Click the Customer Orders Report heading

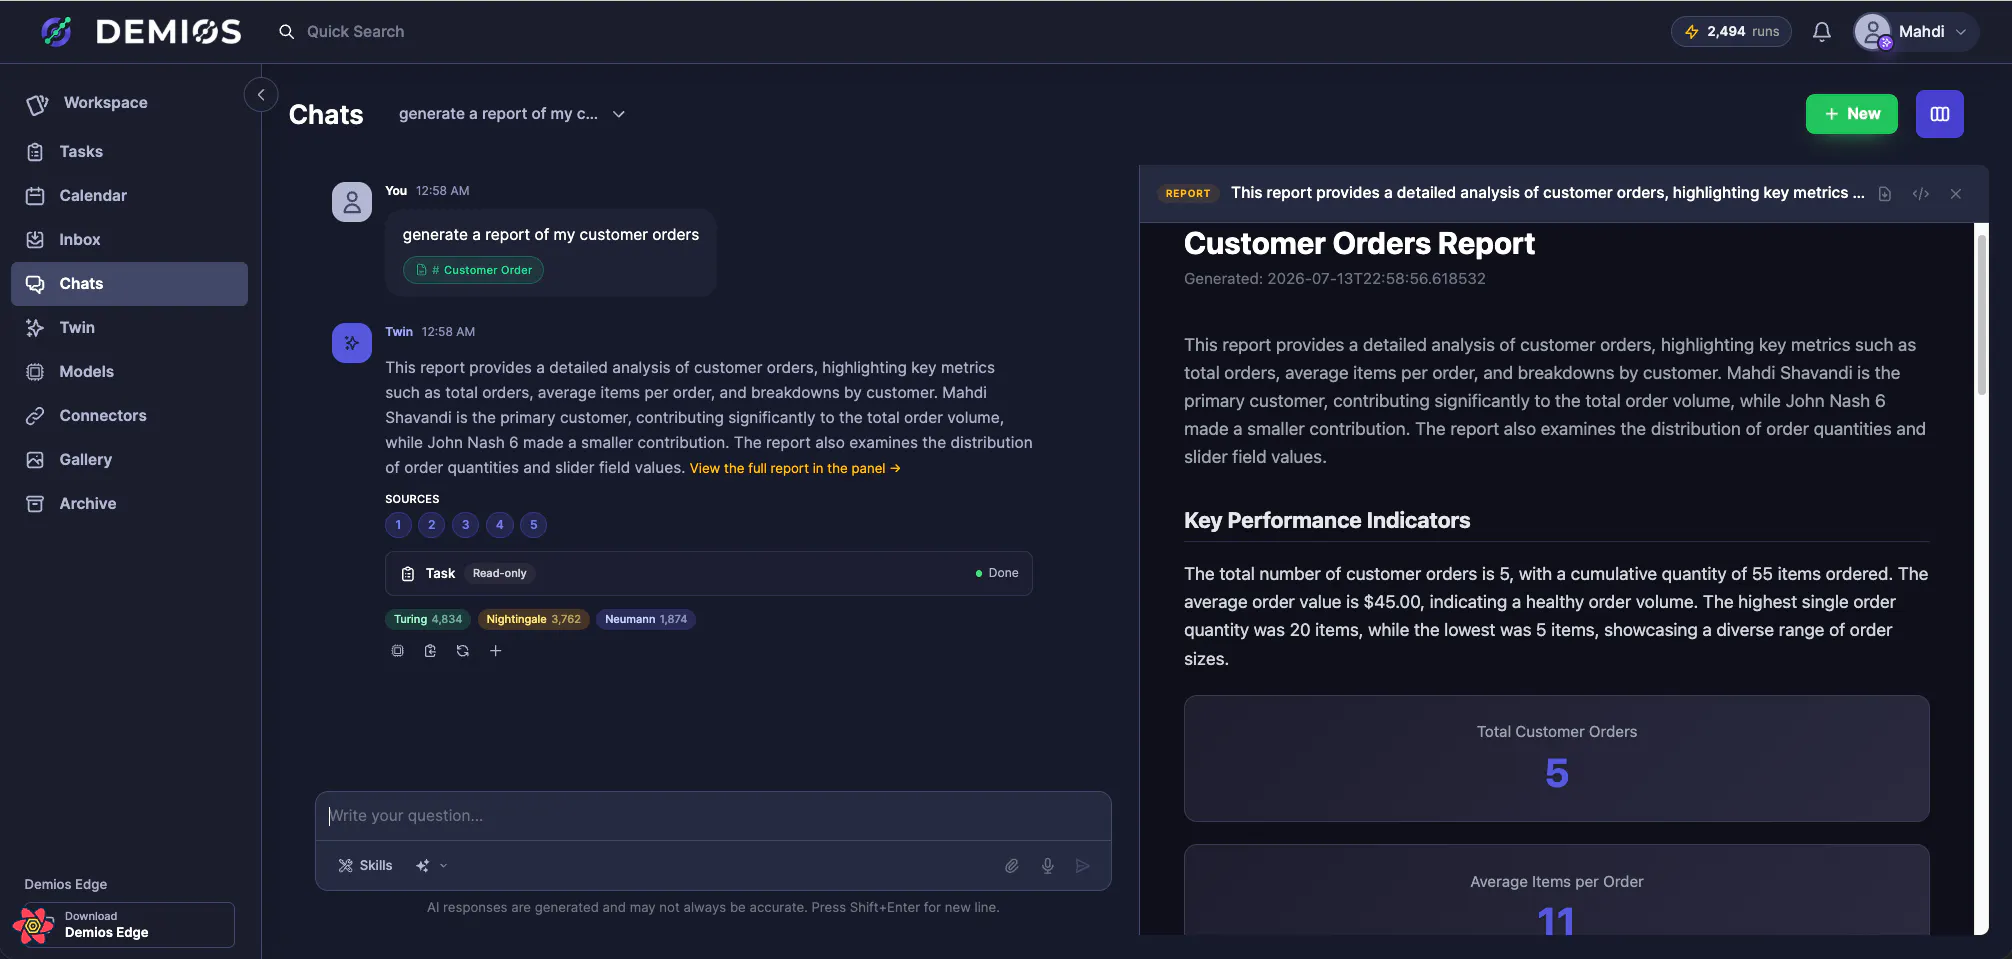1359,244
